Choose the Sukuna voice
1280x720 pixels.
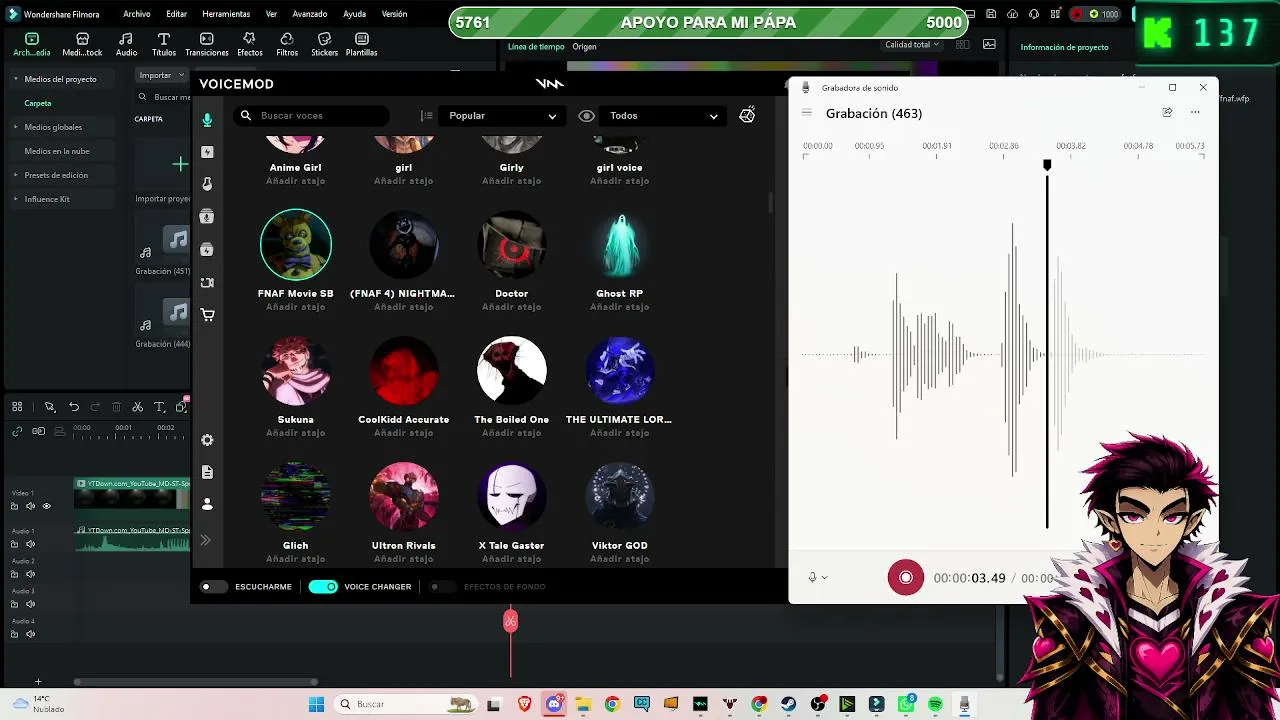pyautogui.click(x=295, y=370)
